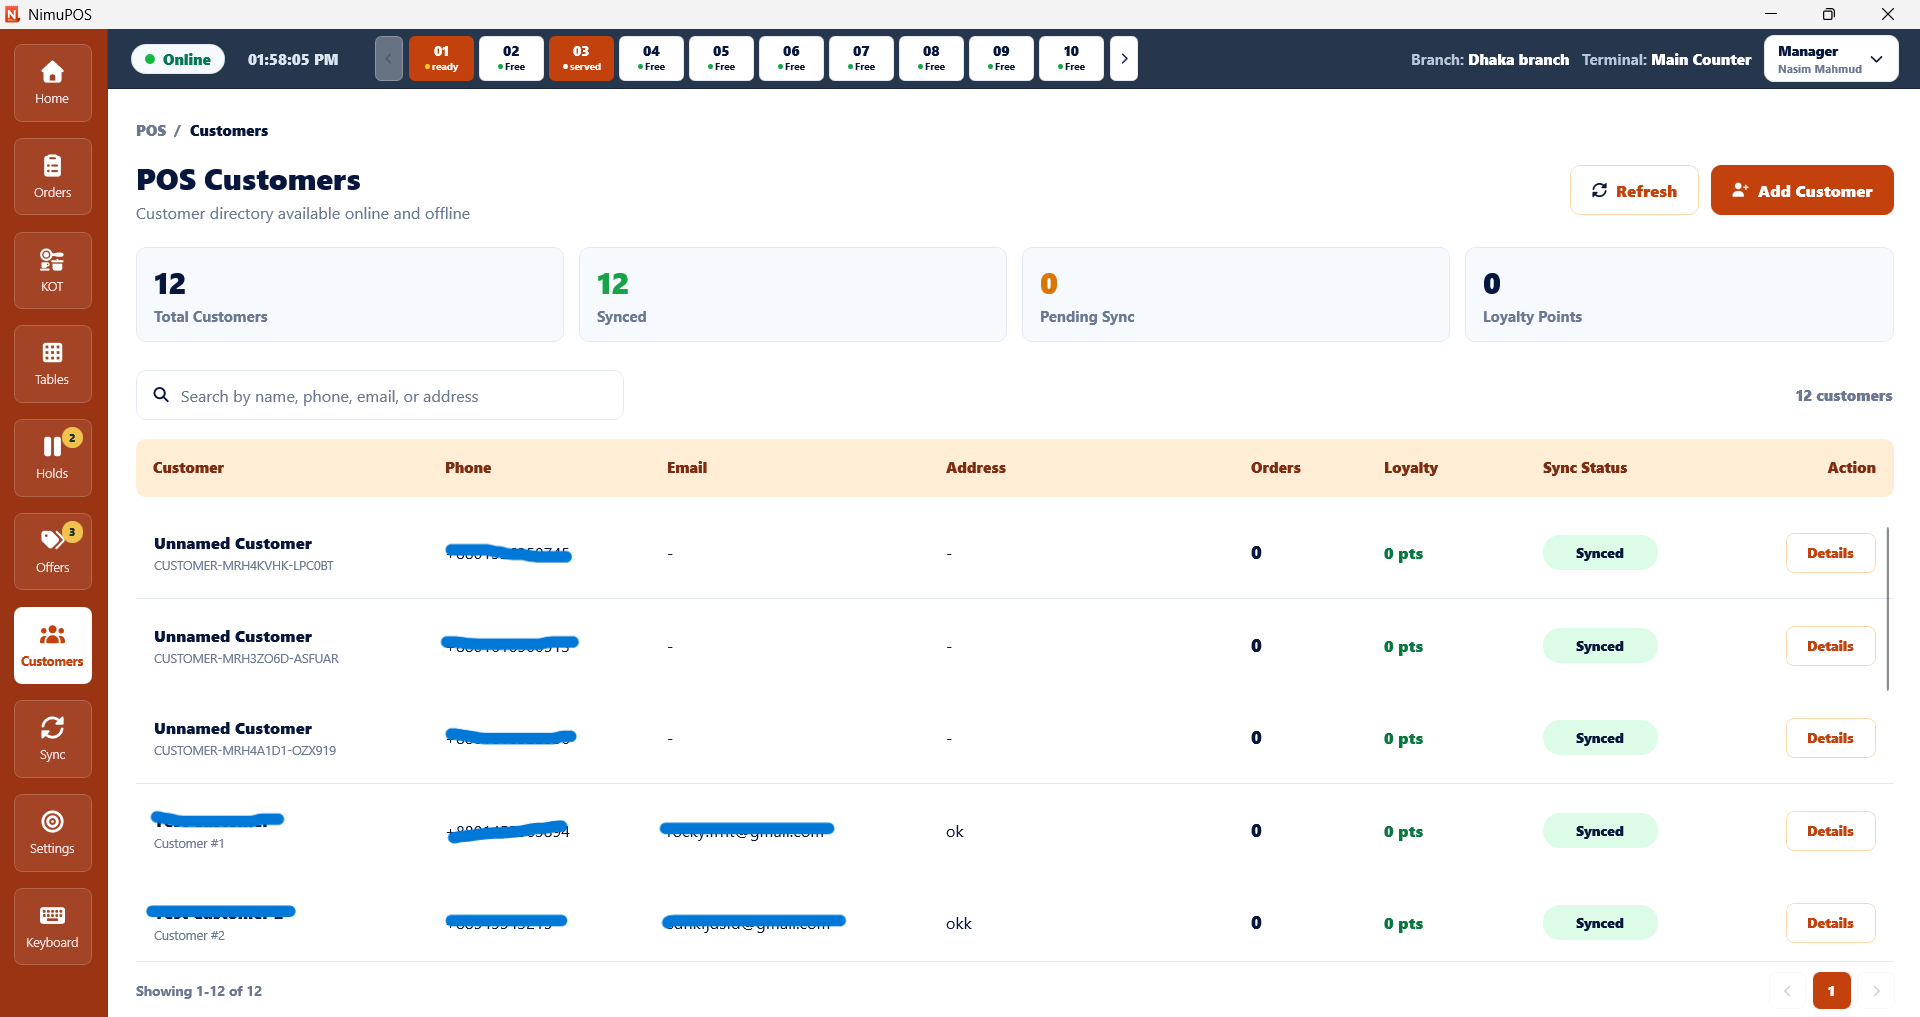Click 'Showing 1-12 of 12' text

pyautogui.click(x=199, y=991)
